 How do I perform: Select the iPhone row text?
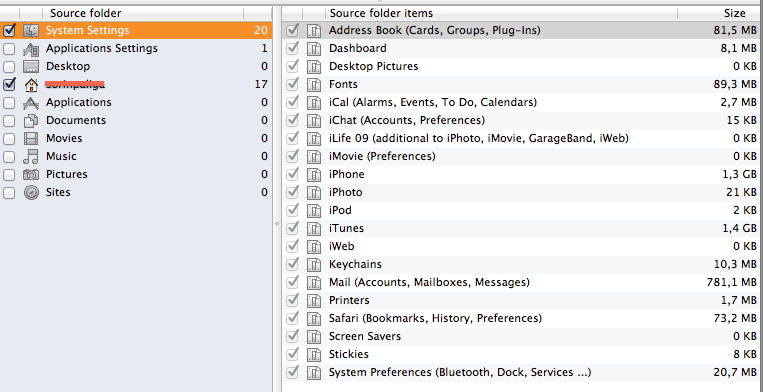click(346, 174)
